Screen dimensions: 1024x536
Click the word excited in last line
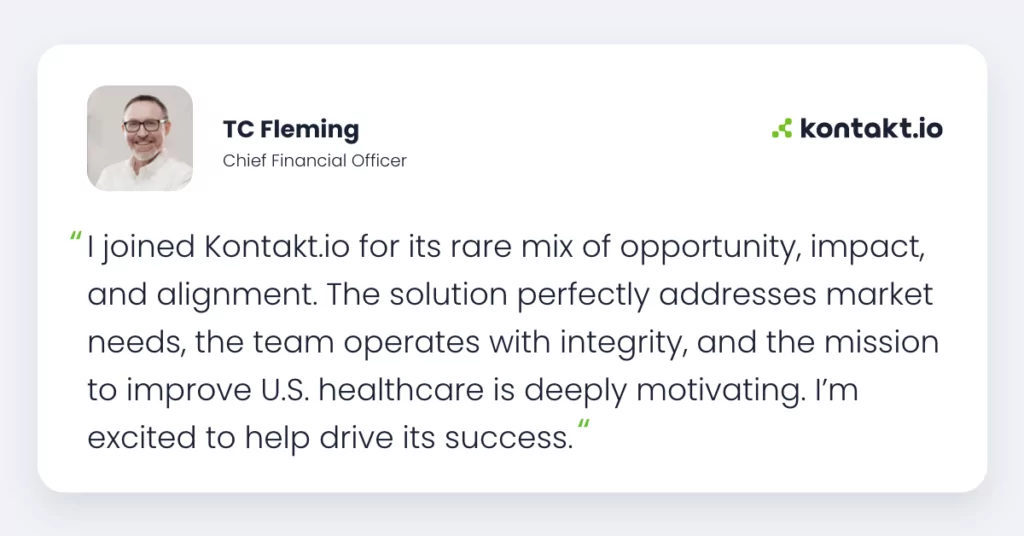click(142, 437)
